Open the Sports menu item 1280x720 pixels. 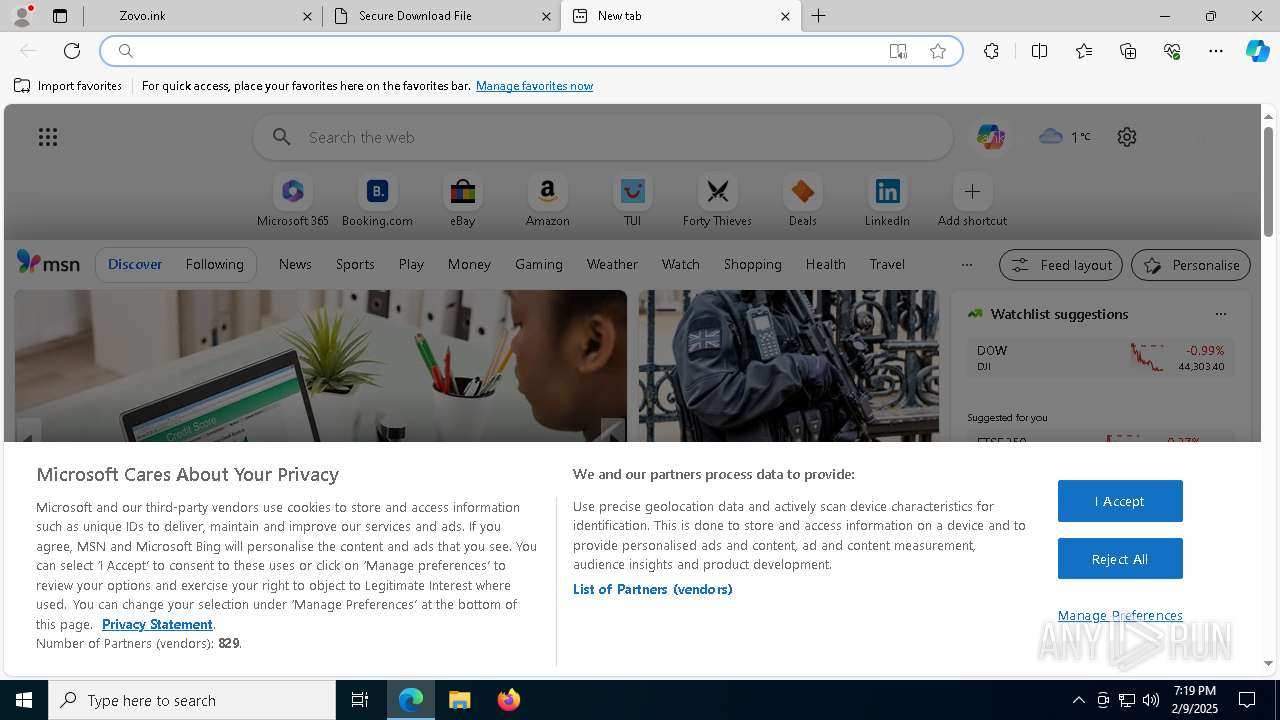[x=355, y=264]
